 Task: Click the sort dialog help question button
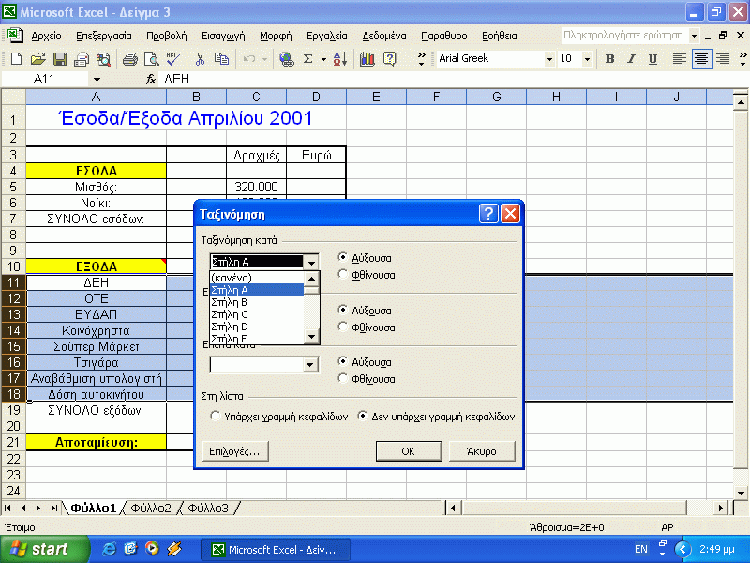(488, 213)
